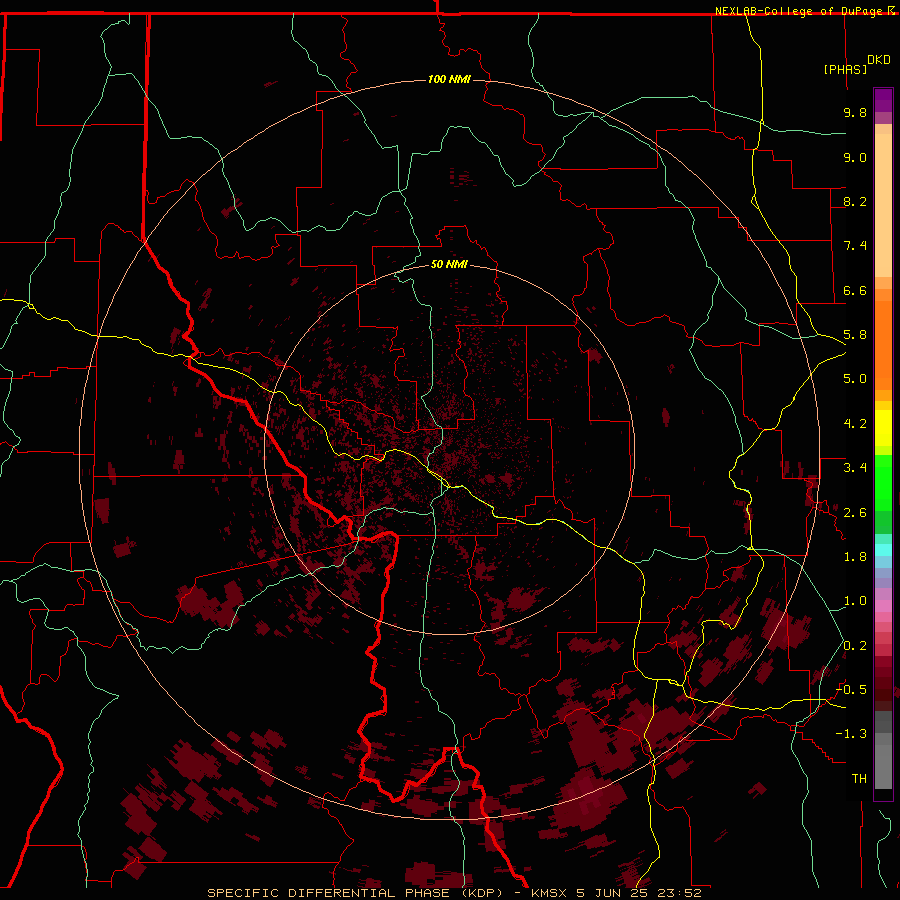Click the 7.4 value on the scale
Screen dimensions: 900x900
855,246
